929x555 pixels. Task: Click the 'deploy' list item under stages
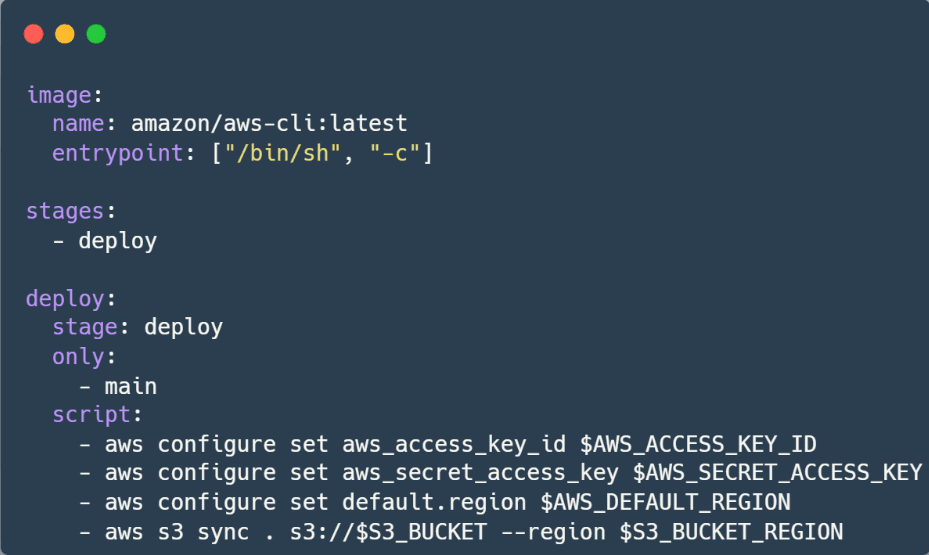(117, 241)
